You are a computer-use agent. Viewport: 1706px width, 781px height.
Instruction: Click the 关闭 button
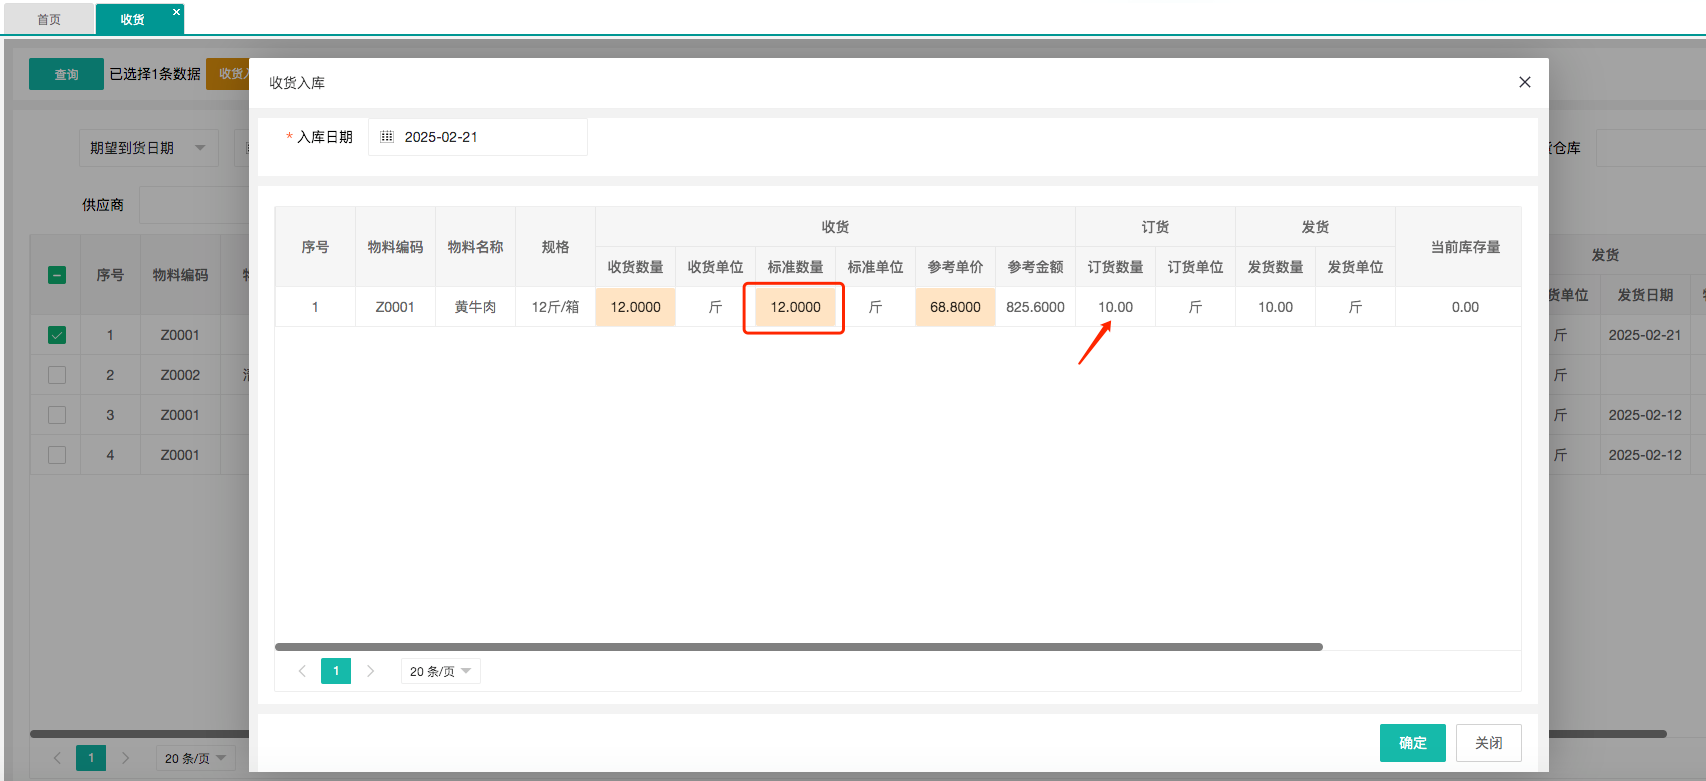click(x=1488, y=743)
